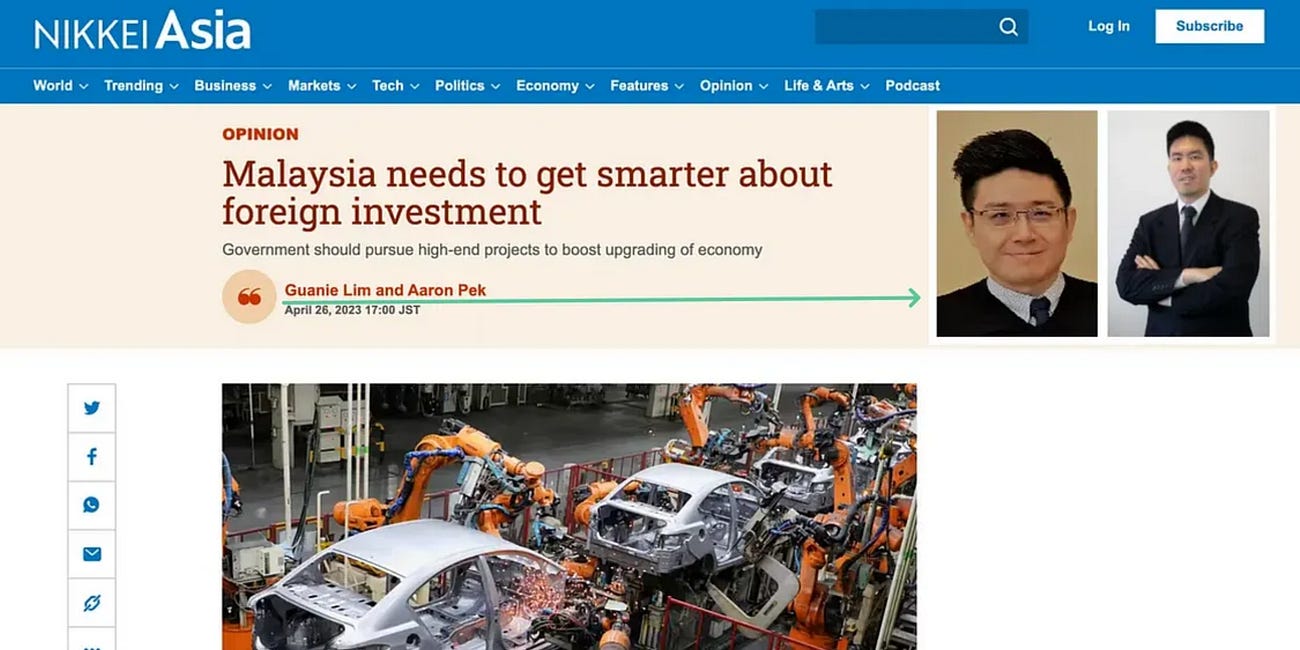
Task: Click the OPINION category label
Action: pos(260,134)
